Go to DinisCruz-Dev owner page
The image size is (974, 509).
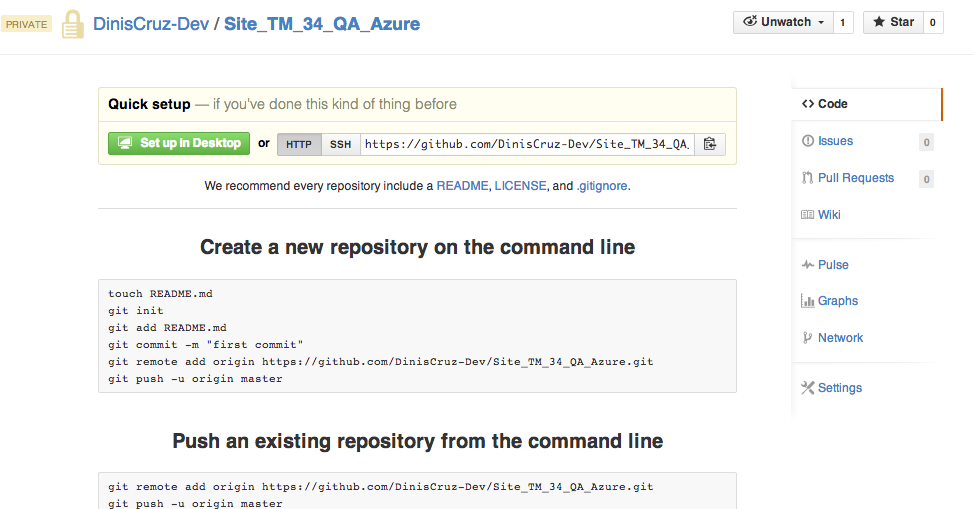[x=150, y=24]
